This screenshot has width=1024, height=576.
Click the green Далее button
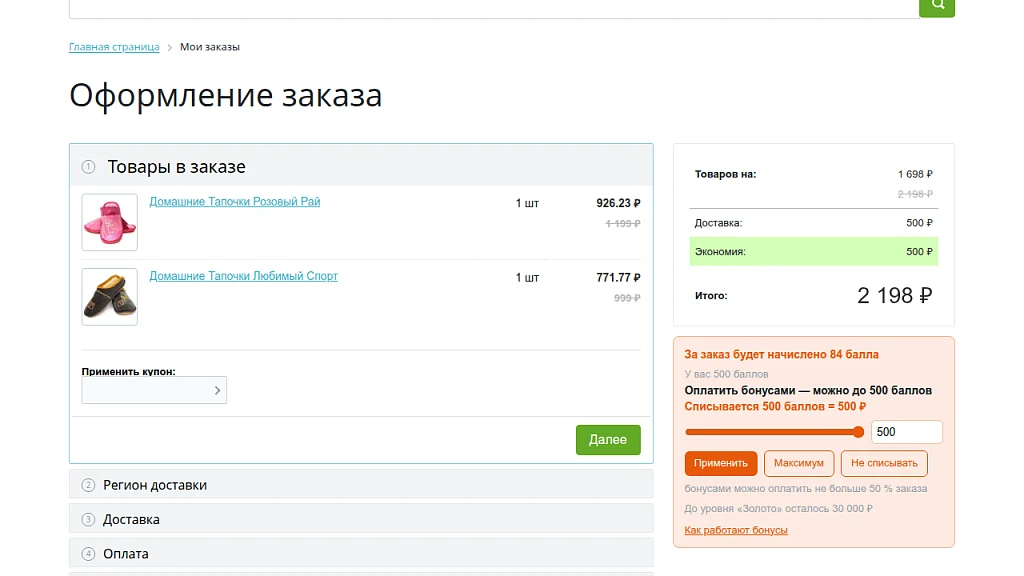click(x=608, y=440)
